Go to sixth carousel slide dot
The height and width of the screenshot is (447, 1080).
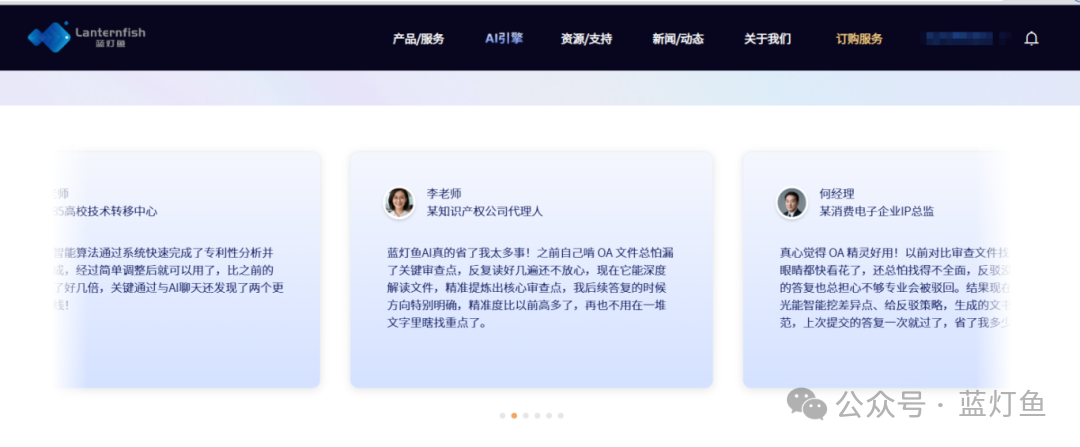561,415
